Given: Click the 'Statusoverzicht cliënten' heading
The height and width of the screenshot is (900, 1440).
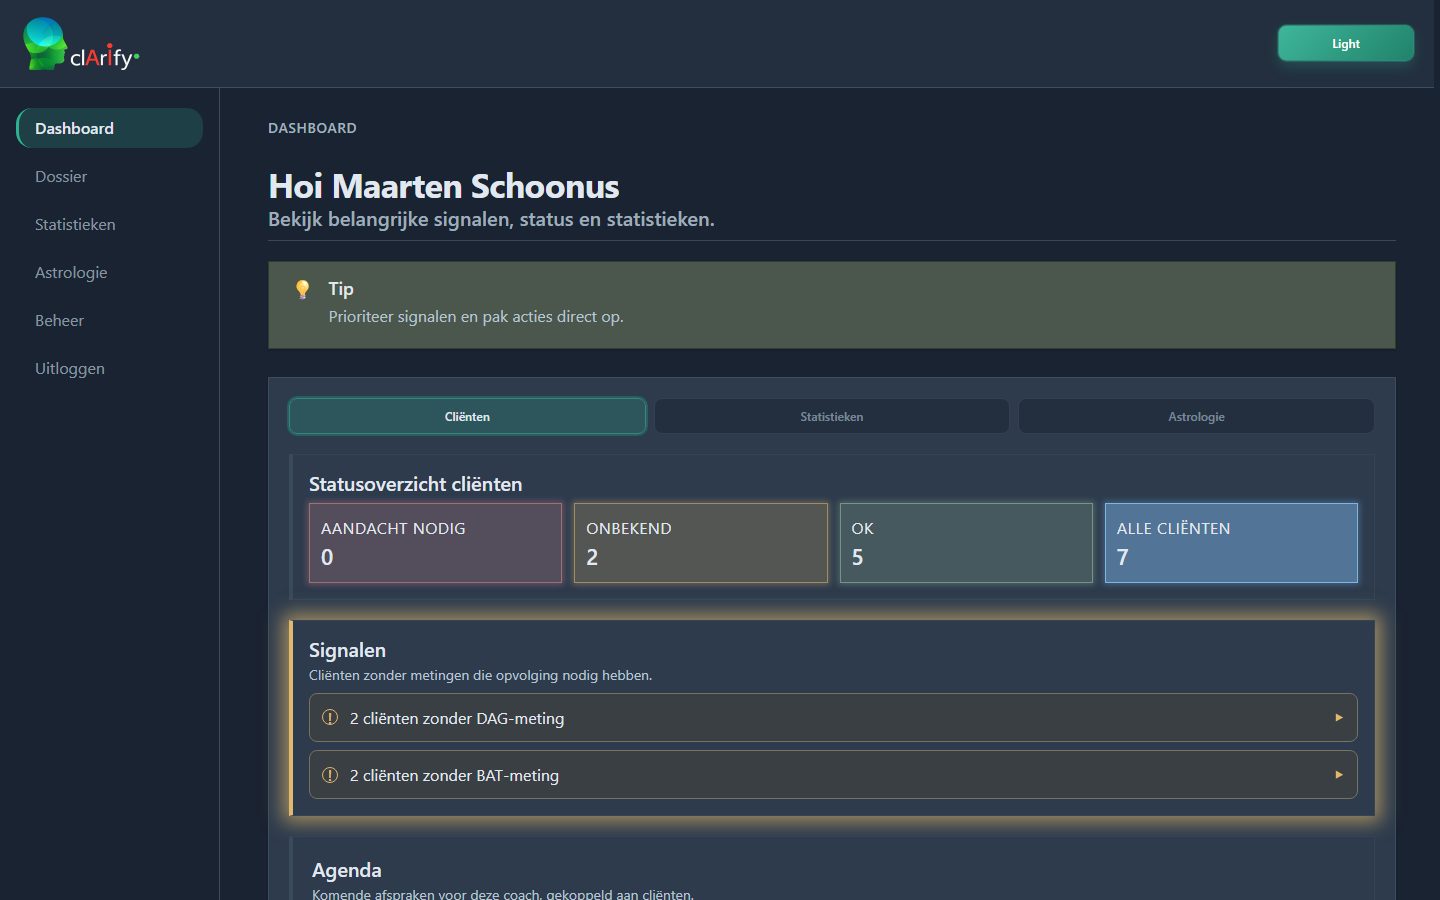Looking at the screenshot, I should point(415,484).
